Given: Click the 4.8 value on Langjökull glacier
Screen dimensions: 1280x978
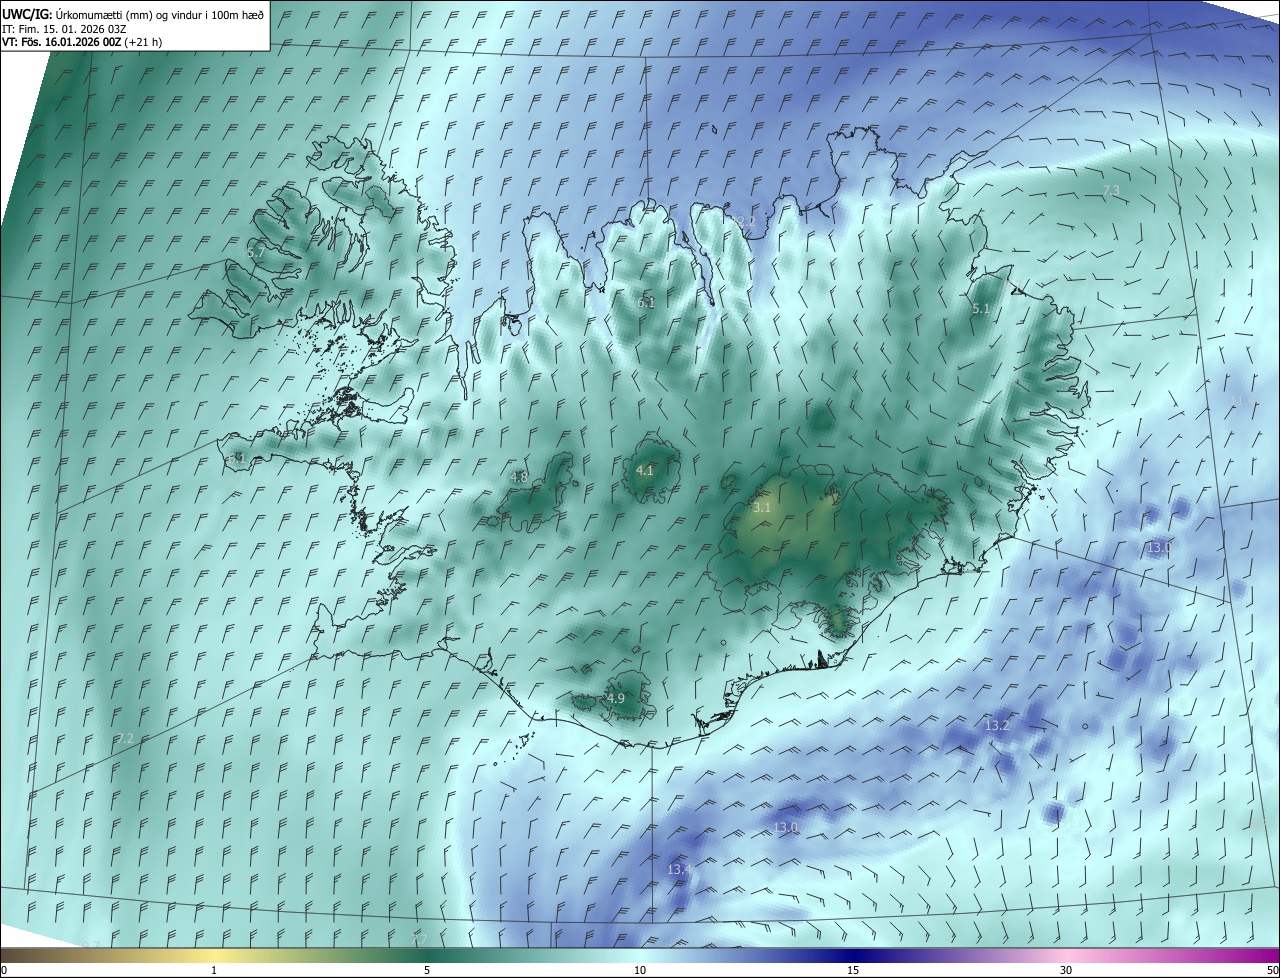Looking at the screenshot, I should point(519,477).
